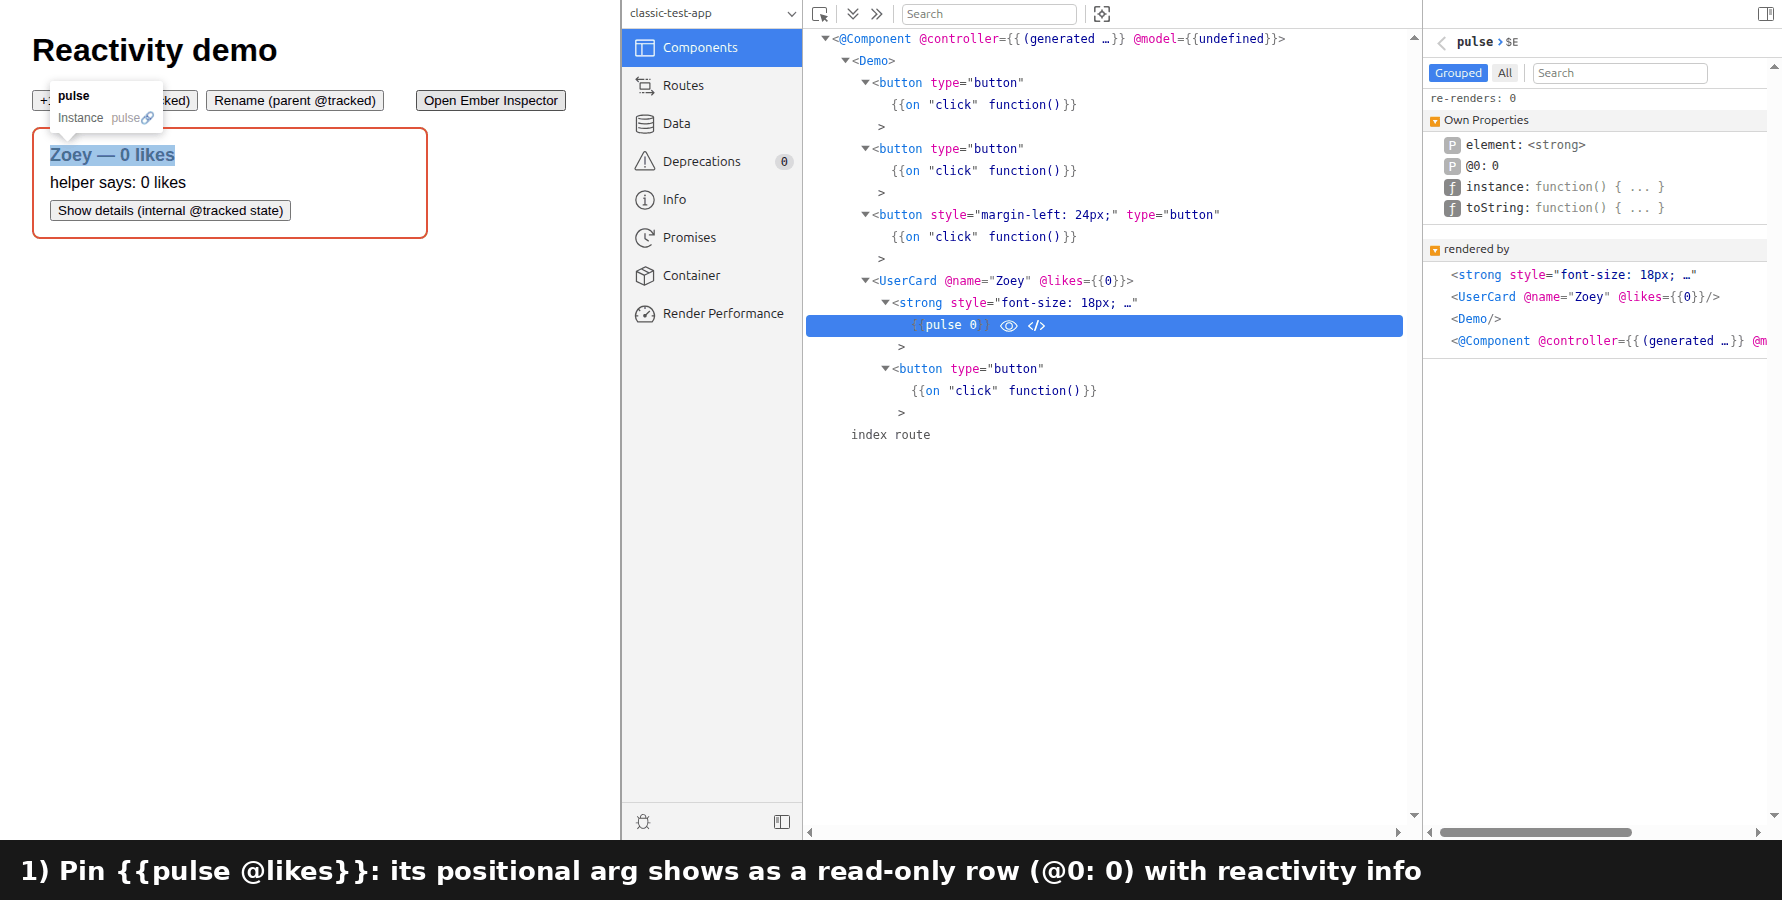
Task: Click the Promises clock icon
Action: (645, 238)
